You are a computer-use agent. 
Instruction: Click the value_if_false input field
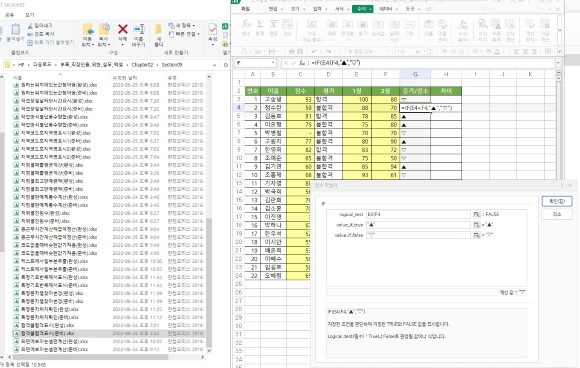[x=418, y=235]
